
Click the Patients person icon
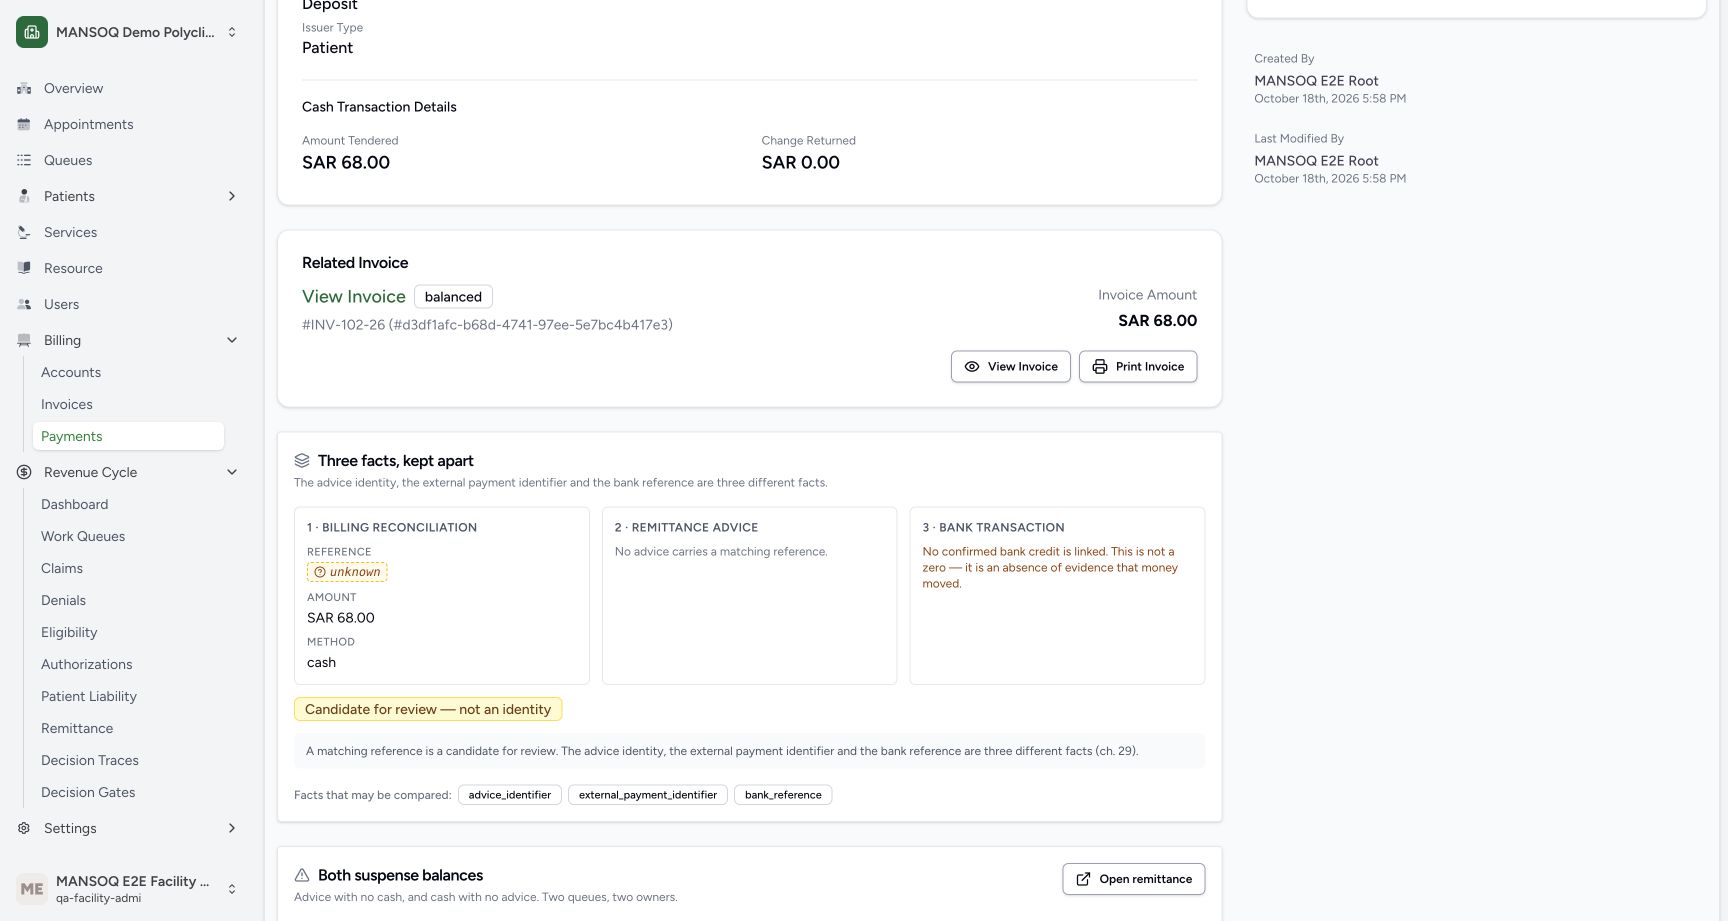[x=24, y=196]
